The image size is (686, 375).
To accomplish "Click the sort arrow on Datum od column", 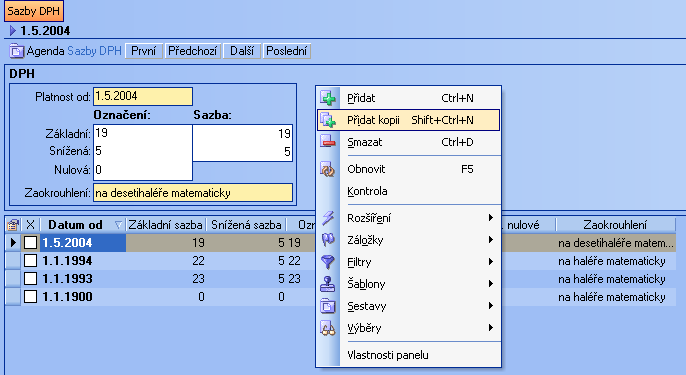I will pyautogui.click(x=118, y=225).
